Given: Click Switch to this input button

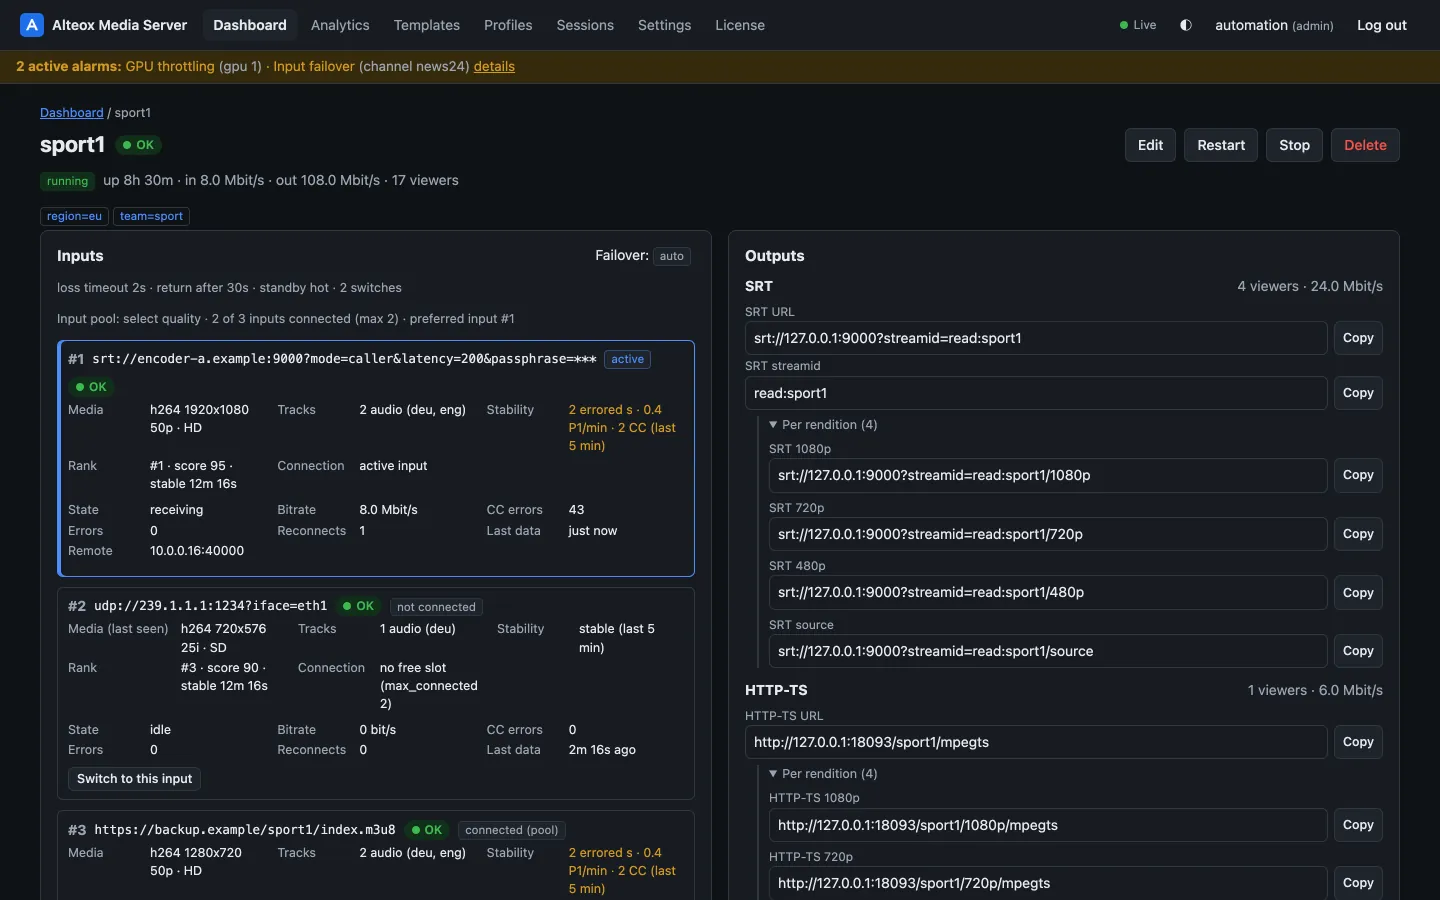Looking at the screenshot, I should [134, 779].
